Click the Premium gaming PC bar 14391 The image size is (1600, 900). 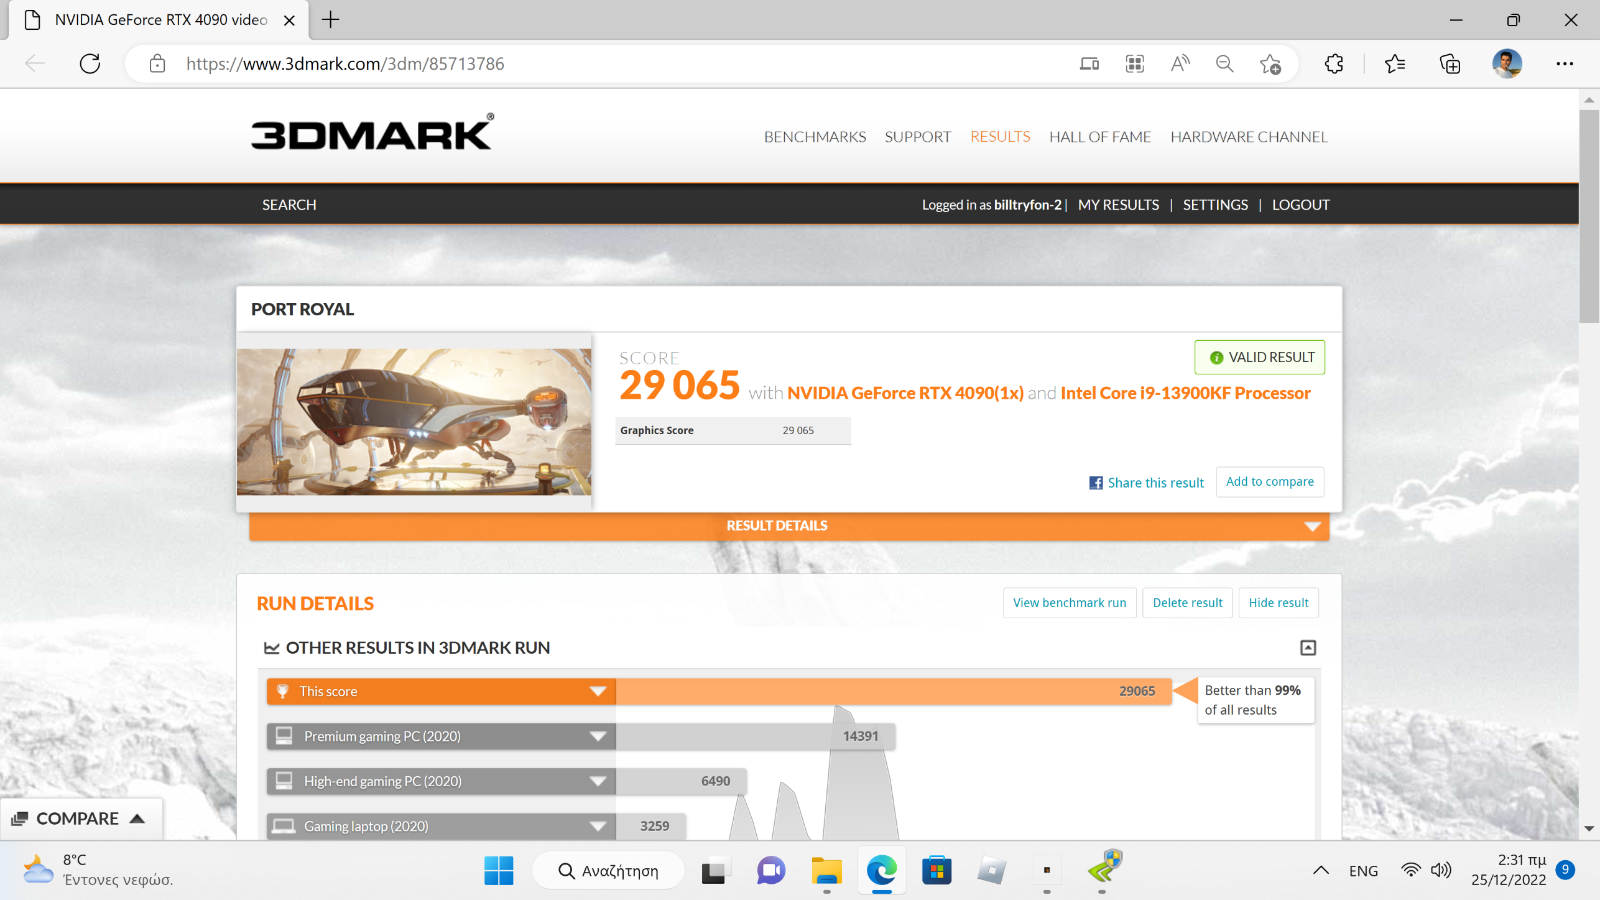755,737
